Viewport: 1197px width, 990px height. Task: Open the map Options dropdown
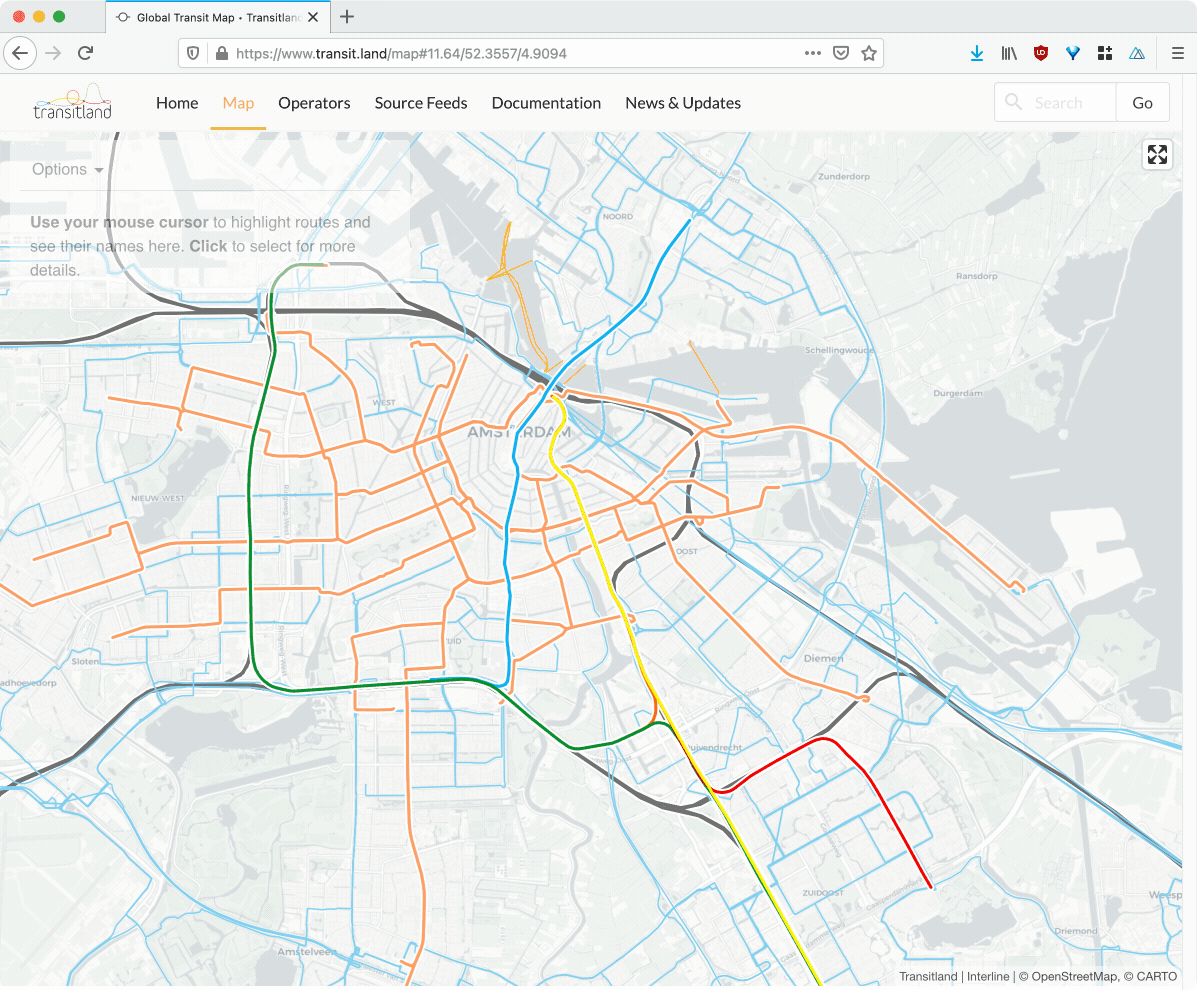pos(66,169)
